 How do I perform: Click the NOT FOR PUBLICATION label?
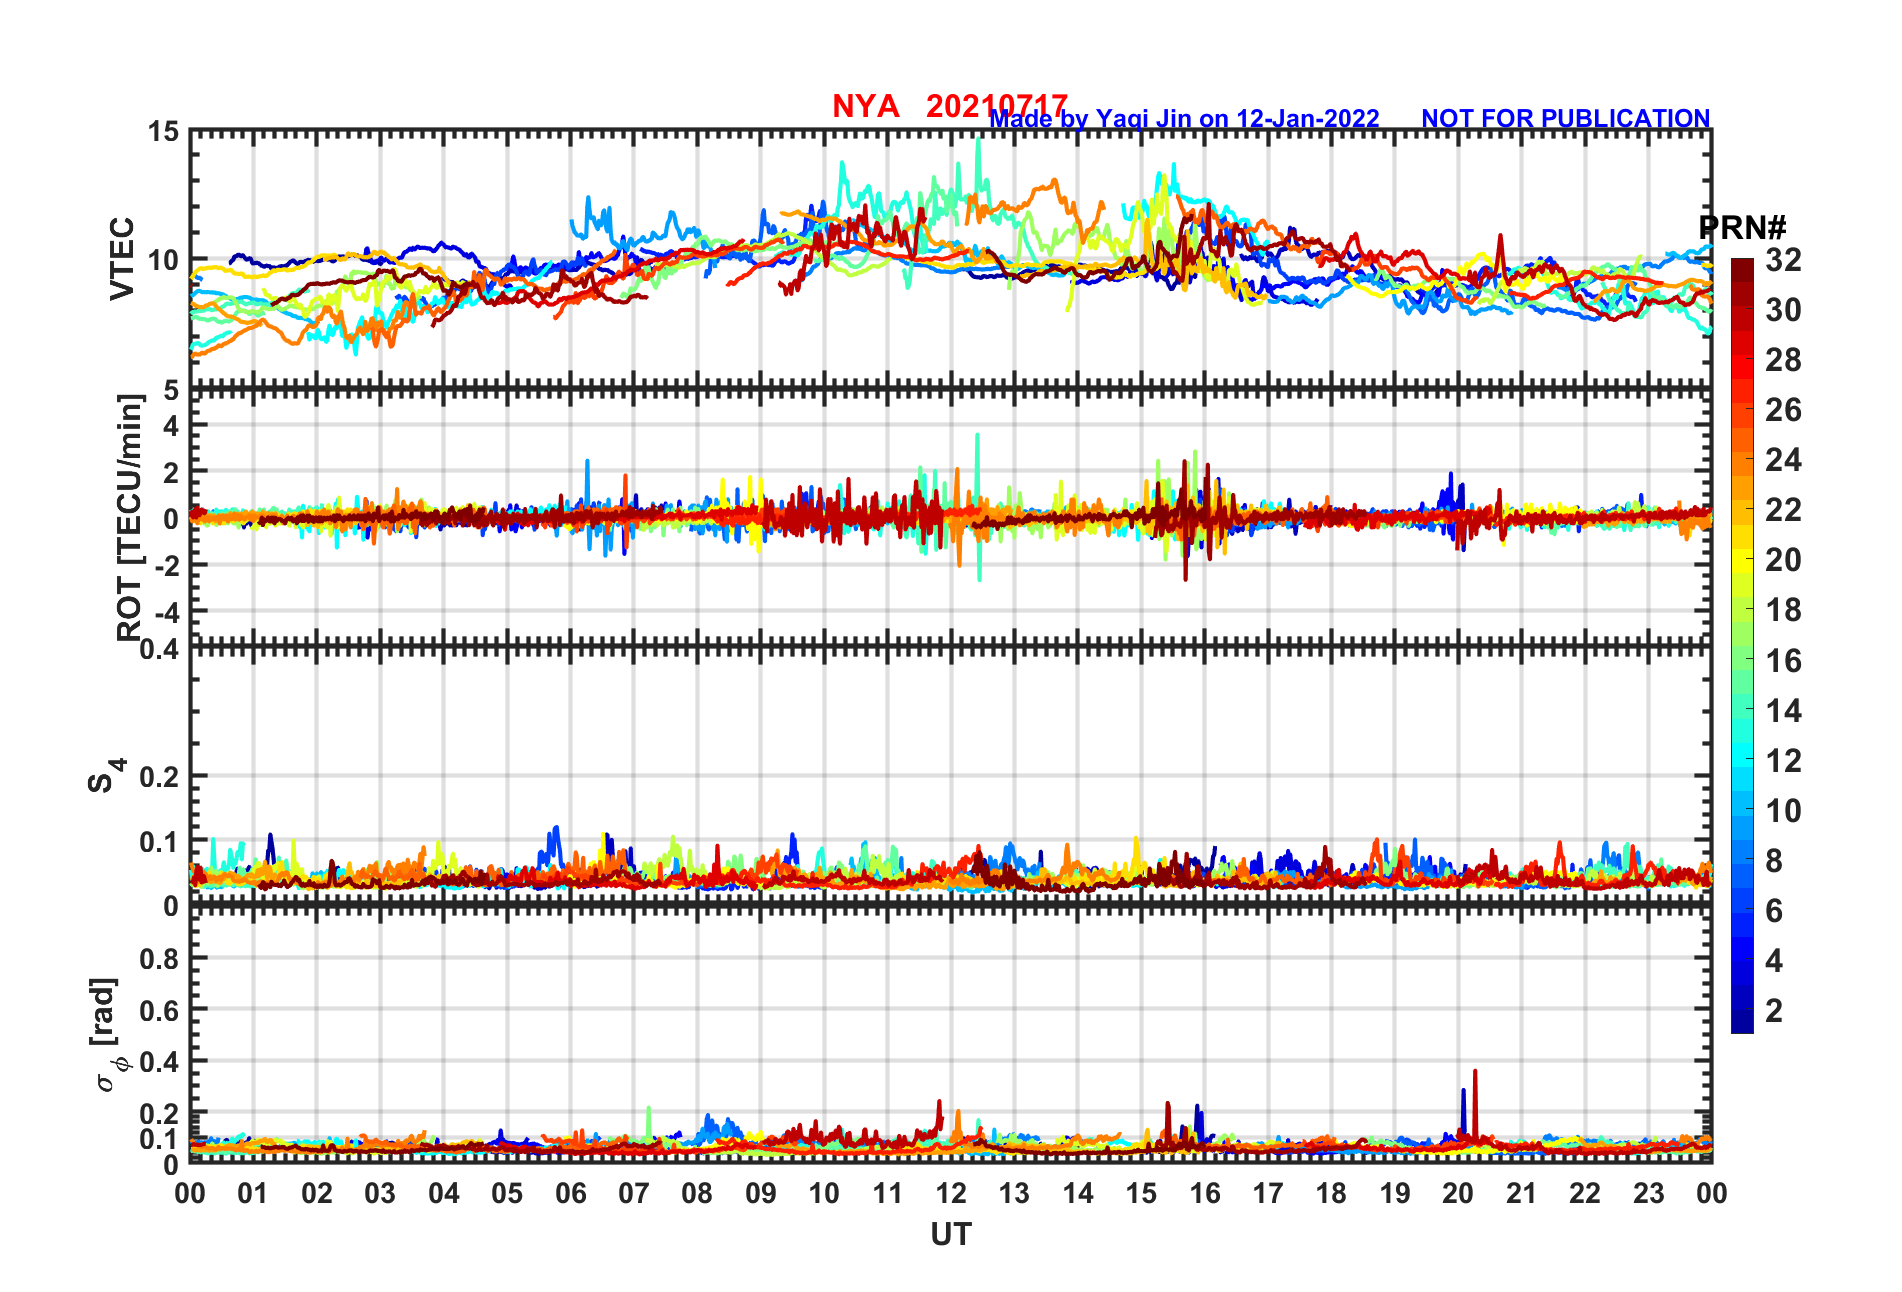[x=1566, y=118]
